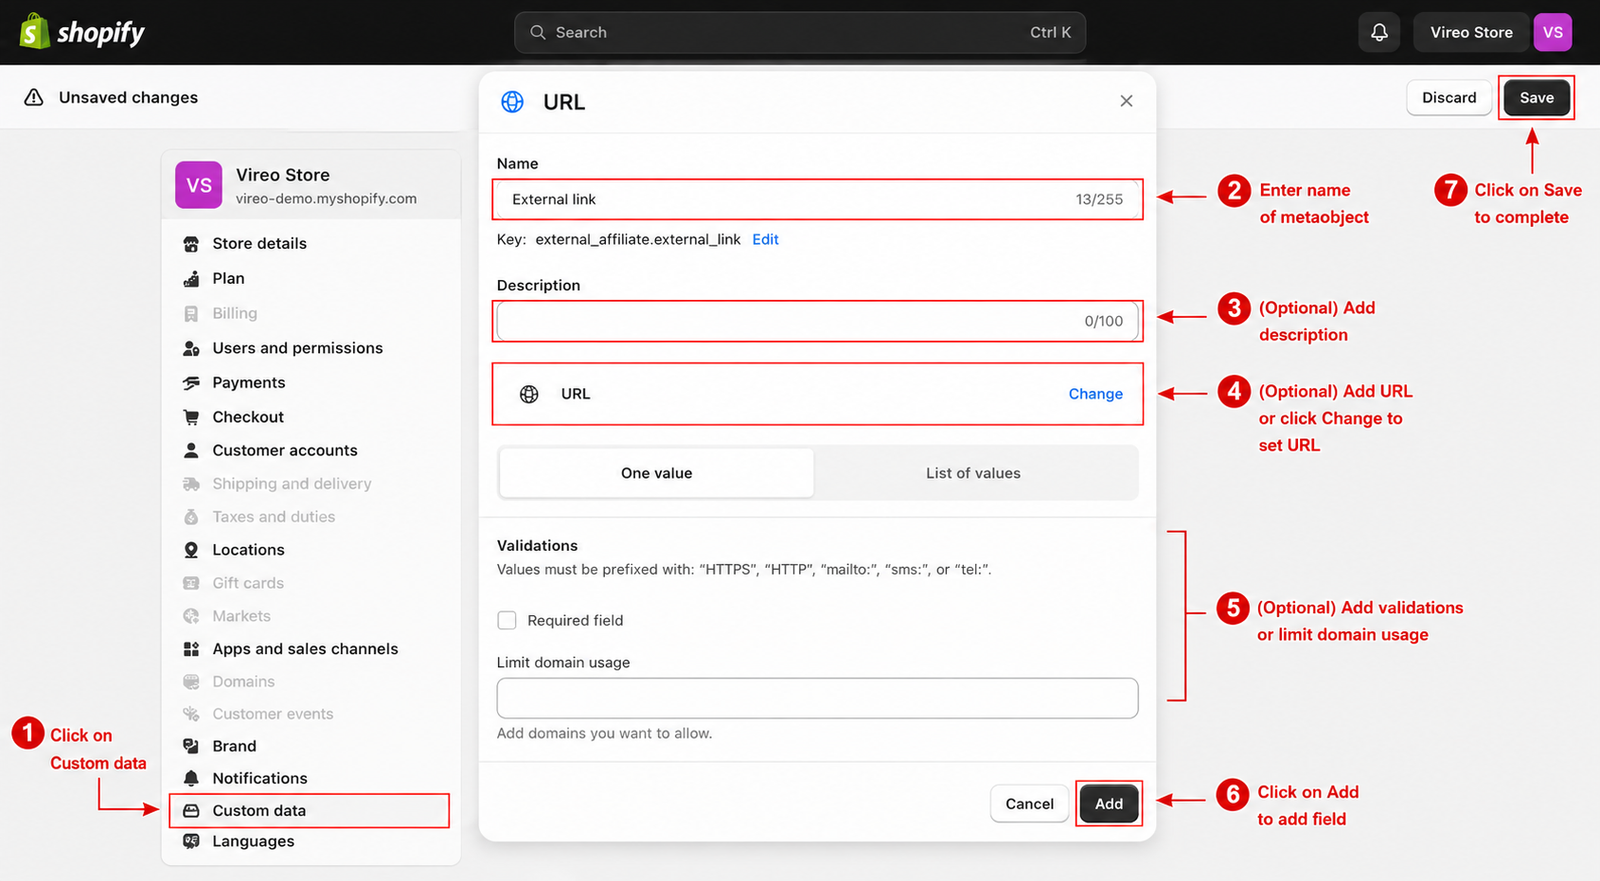Viewport: 1600px width, 881px height.
Task: Click Add to add the field
Action: [1108, 804]
